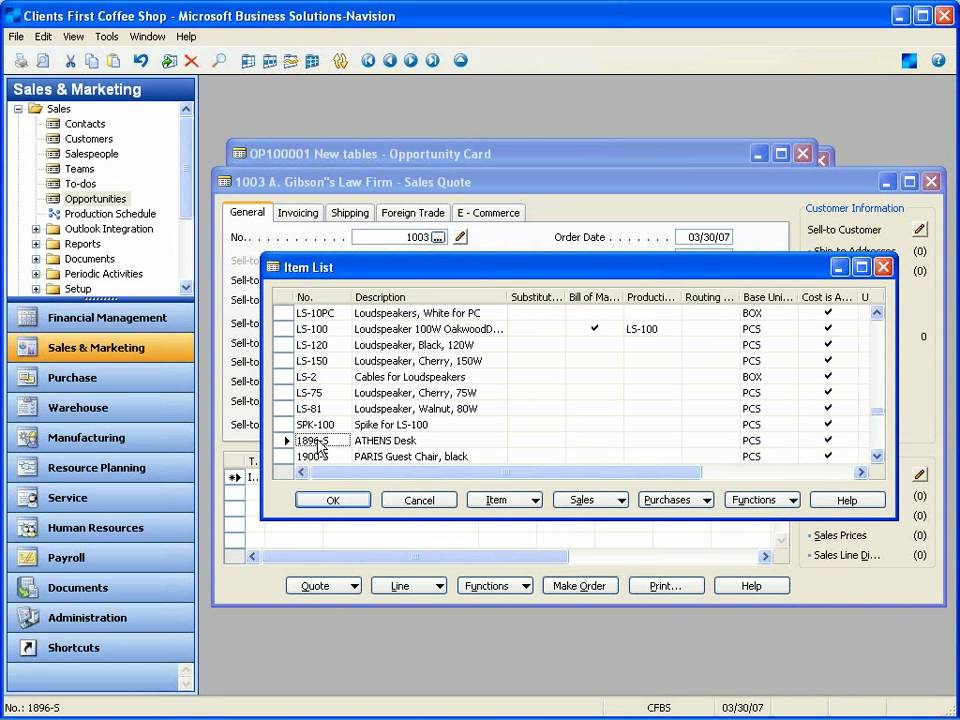Click the Field Filter toolbar icon

[248, 61]
